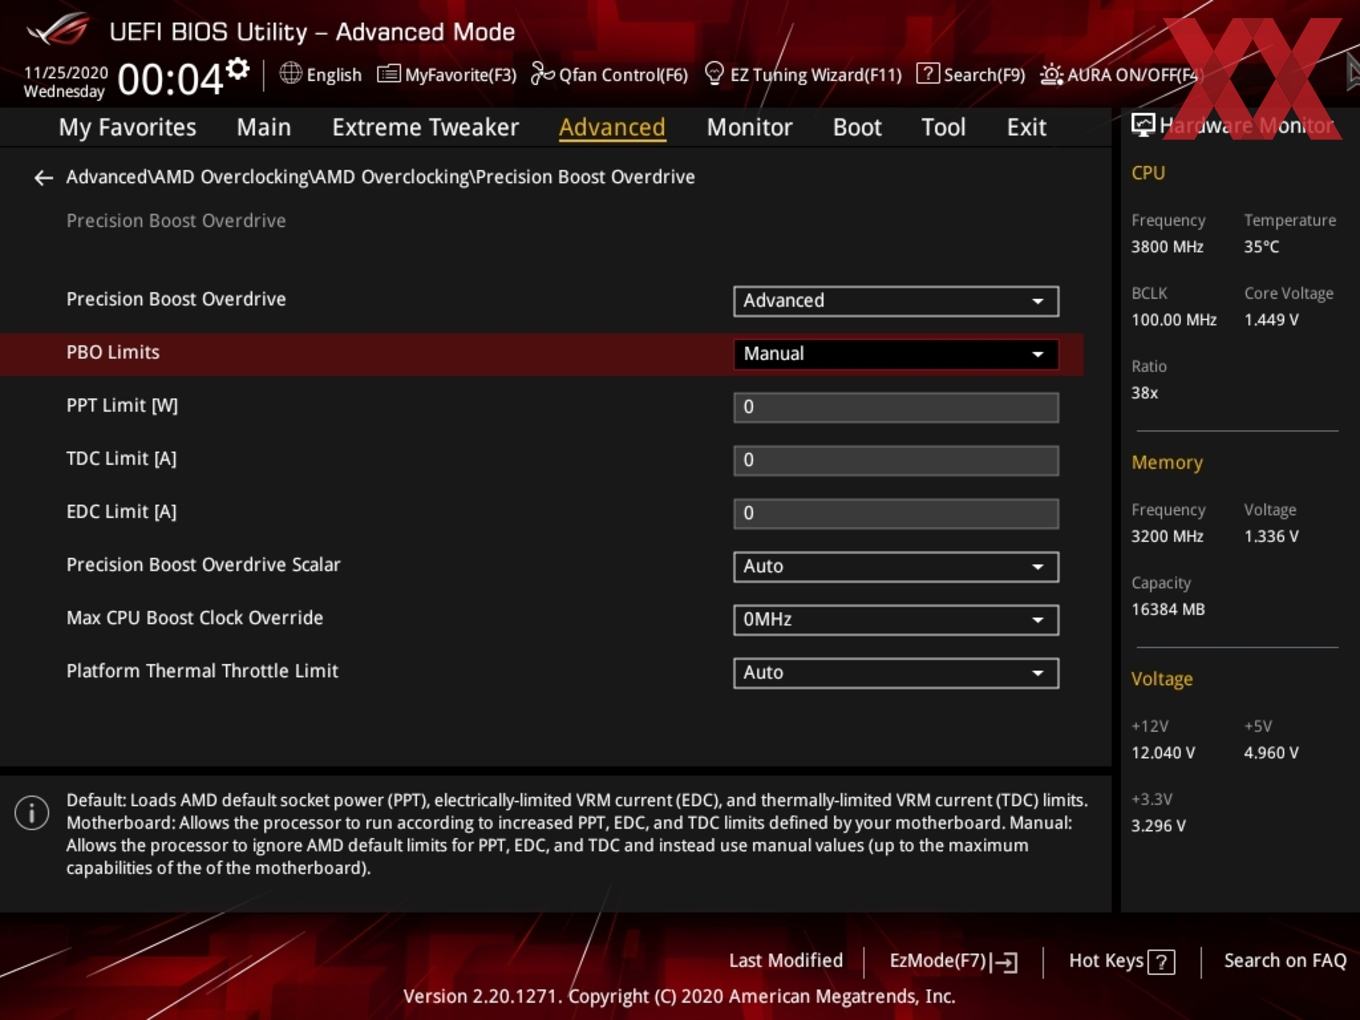Screen dimensions: 1360x1020
Task: Click the 11/25/2020 date text
Action: tap(66, 73)
